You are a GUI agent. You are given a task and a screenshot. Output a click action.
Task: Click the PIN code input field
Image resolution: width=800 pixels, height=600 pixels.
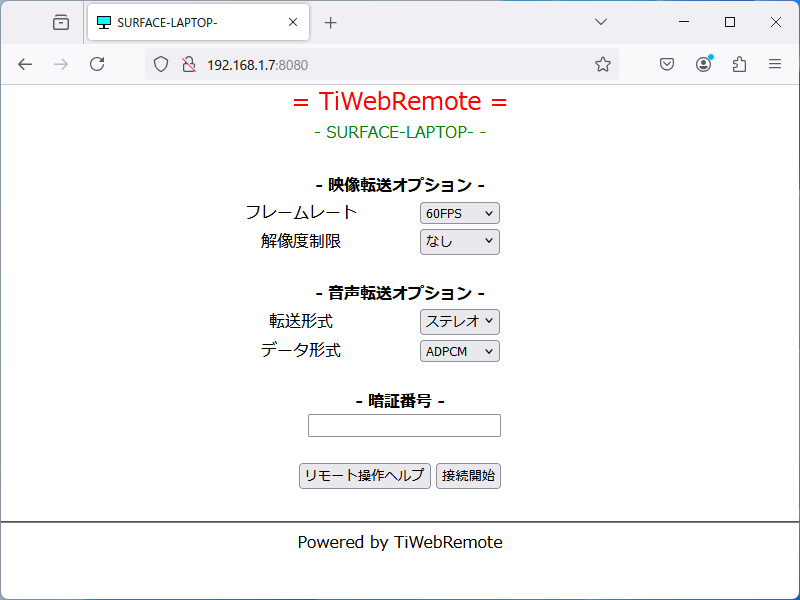404,425
